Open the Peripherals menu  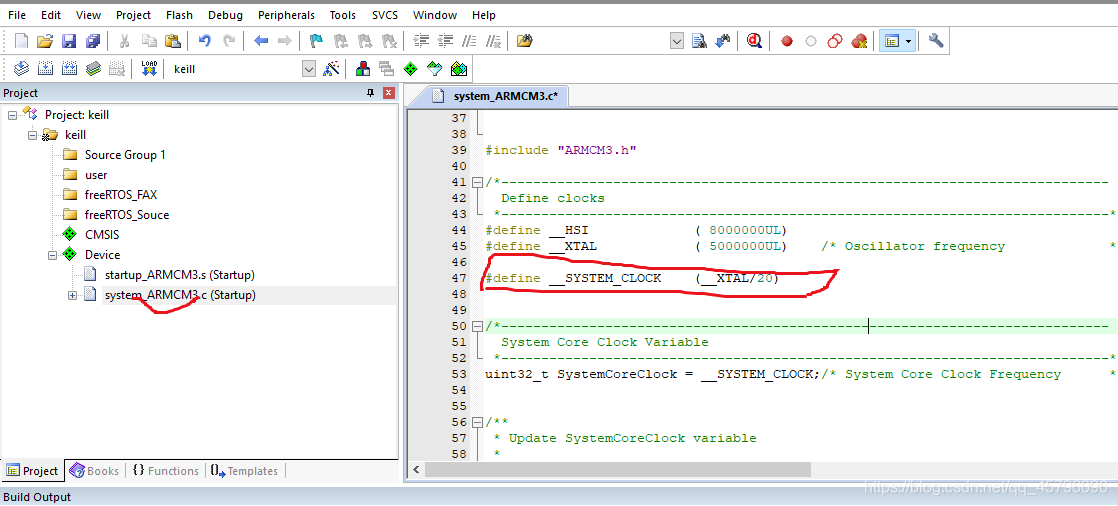(286, 14)
